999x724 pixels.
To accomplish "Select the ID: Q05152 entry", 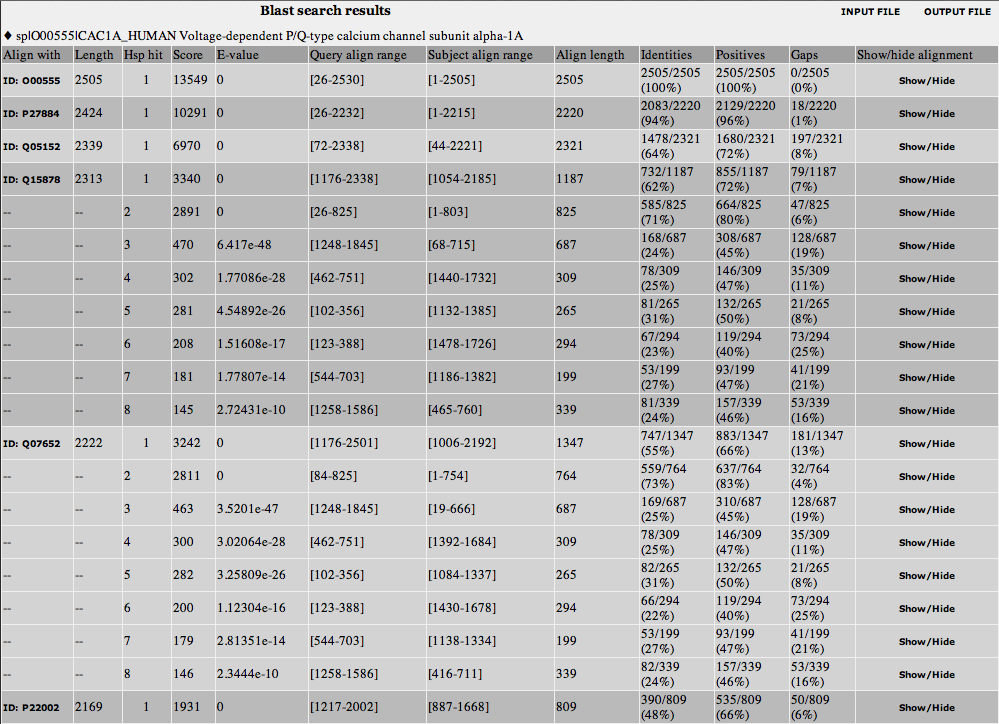I will point(32,147).
